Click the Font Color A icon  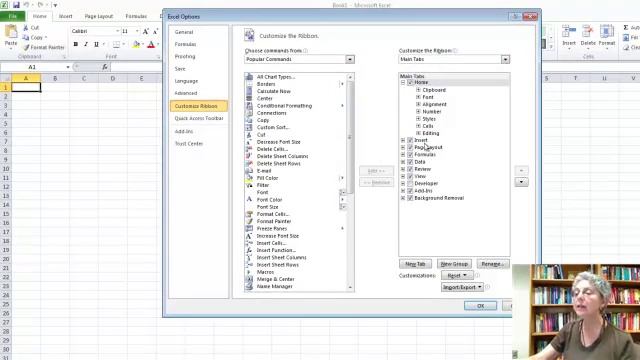tap(151, 44)
